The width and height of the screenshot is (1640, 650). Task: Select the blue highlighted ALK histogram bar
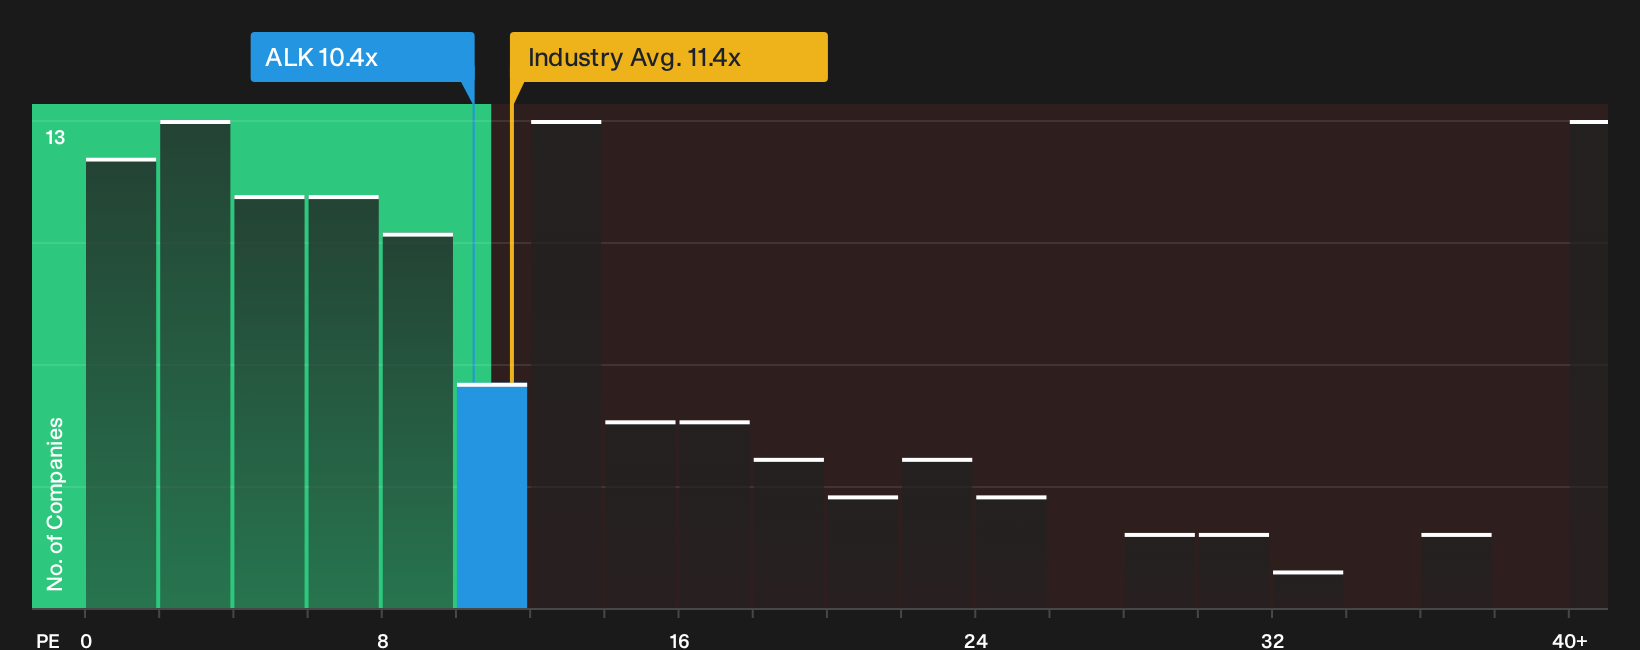492,496
